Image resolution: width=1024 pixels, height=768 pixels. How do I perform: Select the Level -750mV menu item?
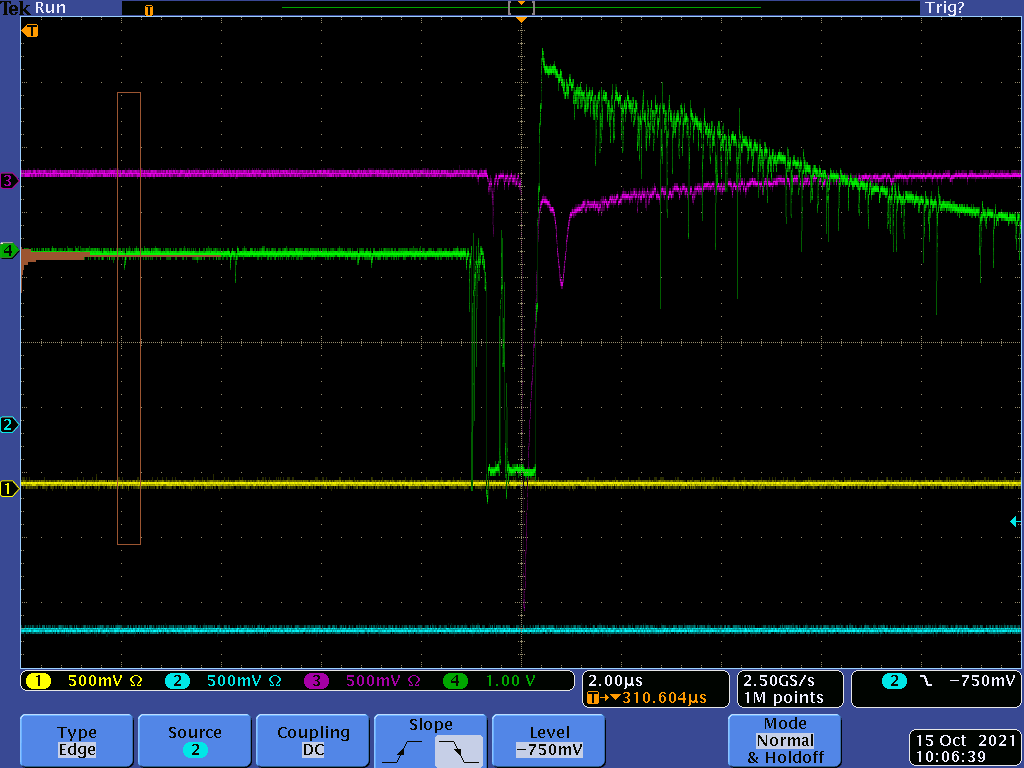click(549, 741)
